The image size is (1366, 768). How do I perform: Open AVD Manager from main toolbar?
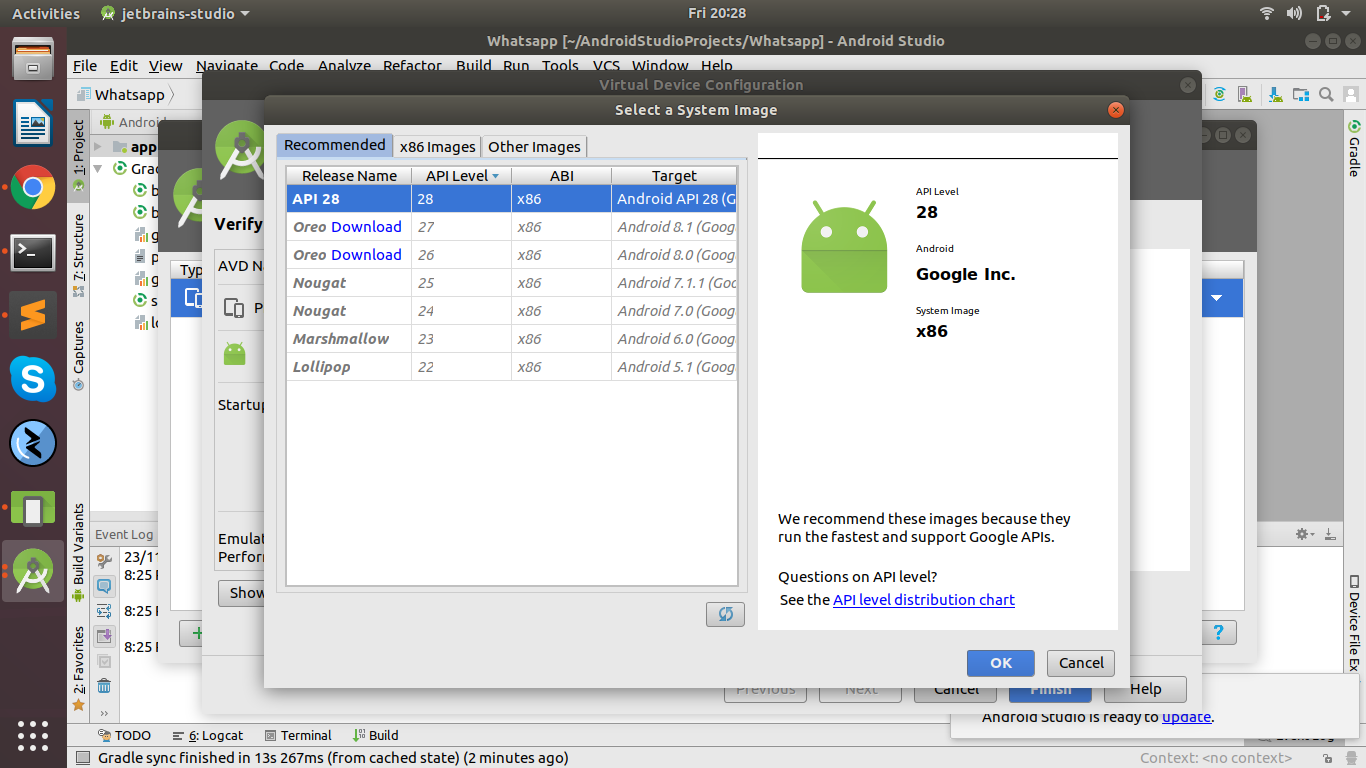(x=1246, y=95)
